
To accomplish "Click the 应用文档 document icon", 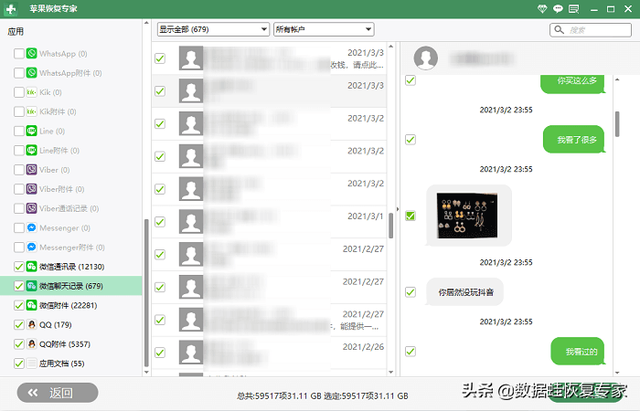I will (31, 363).
